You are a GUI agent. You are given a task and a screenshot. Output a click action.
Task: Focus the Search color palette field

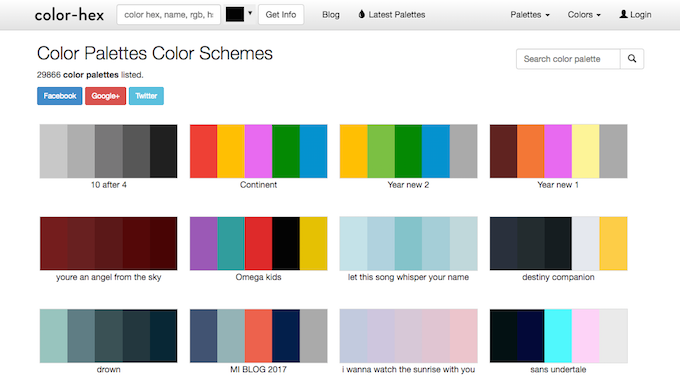tap(568, 59)
